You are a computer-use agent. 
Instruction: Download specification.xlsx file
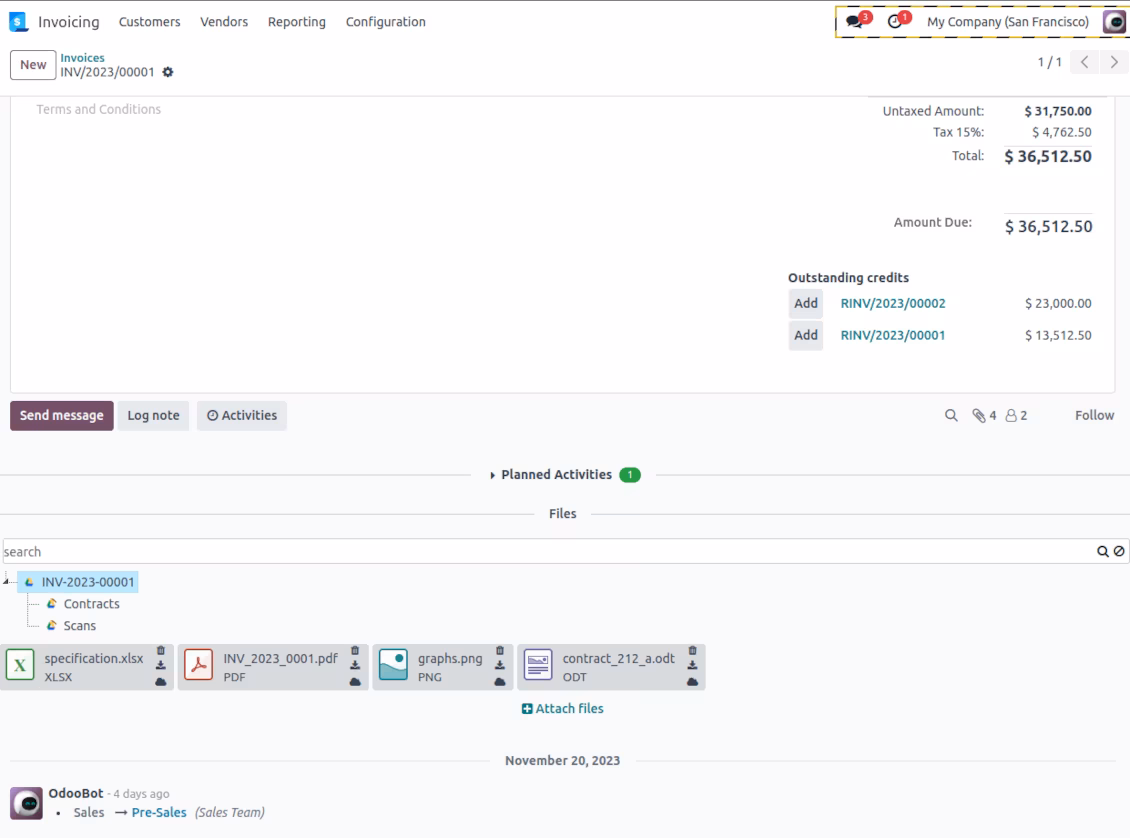[x=161, y=666]
